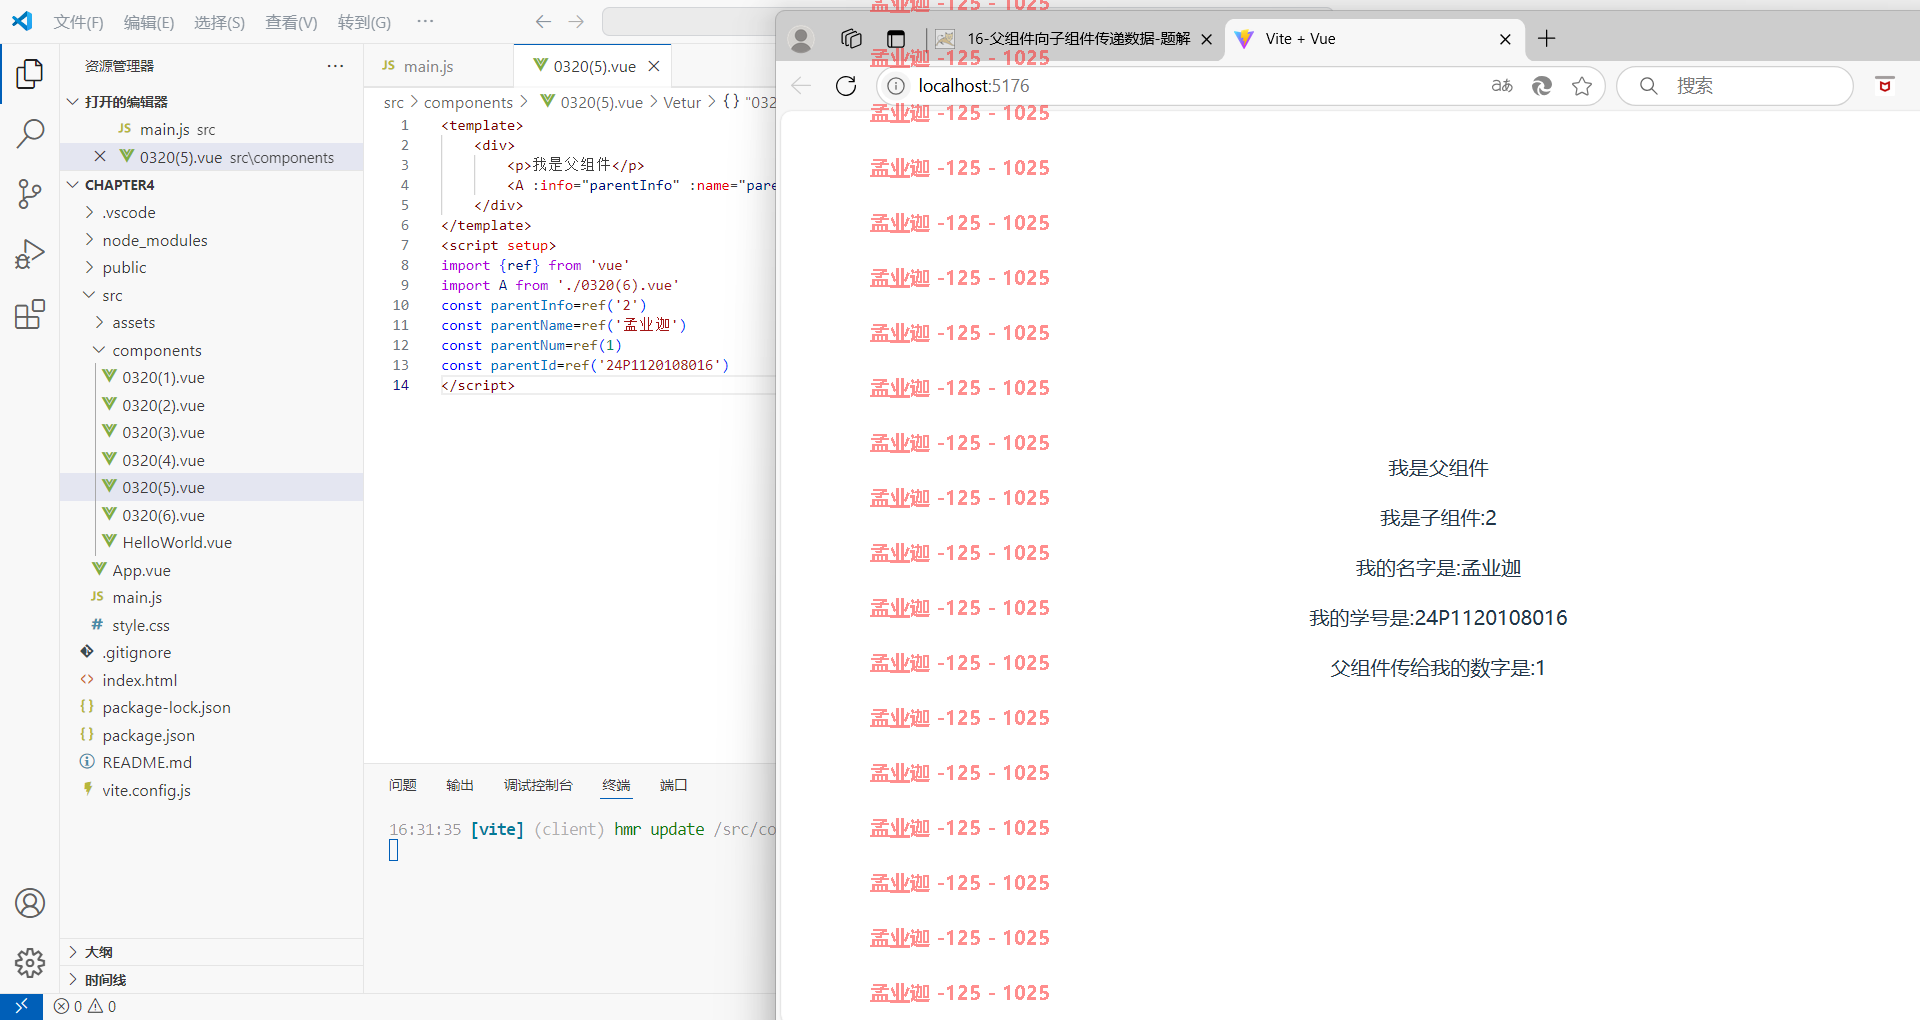1920x1020 pixels.
Task: Open the Manage gear menu
Action: [x=30, y=962]
